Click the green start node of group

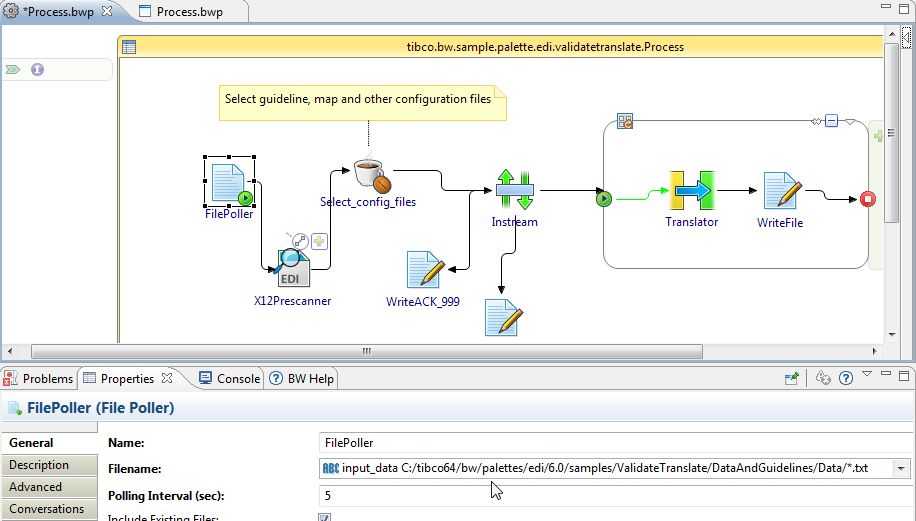604,199
